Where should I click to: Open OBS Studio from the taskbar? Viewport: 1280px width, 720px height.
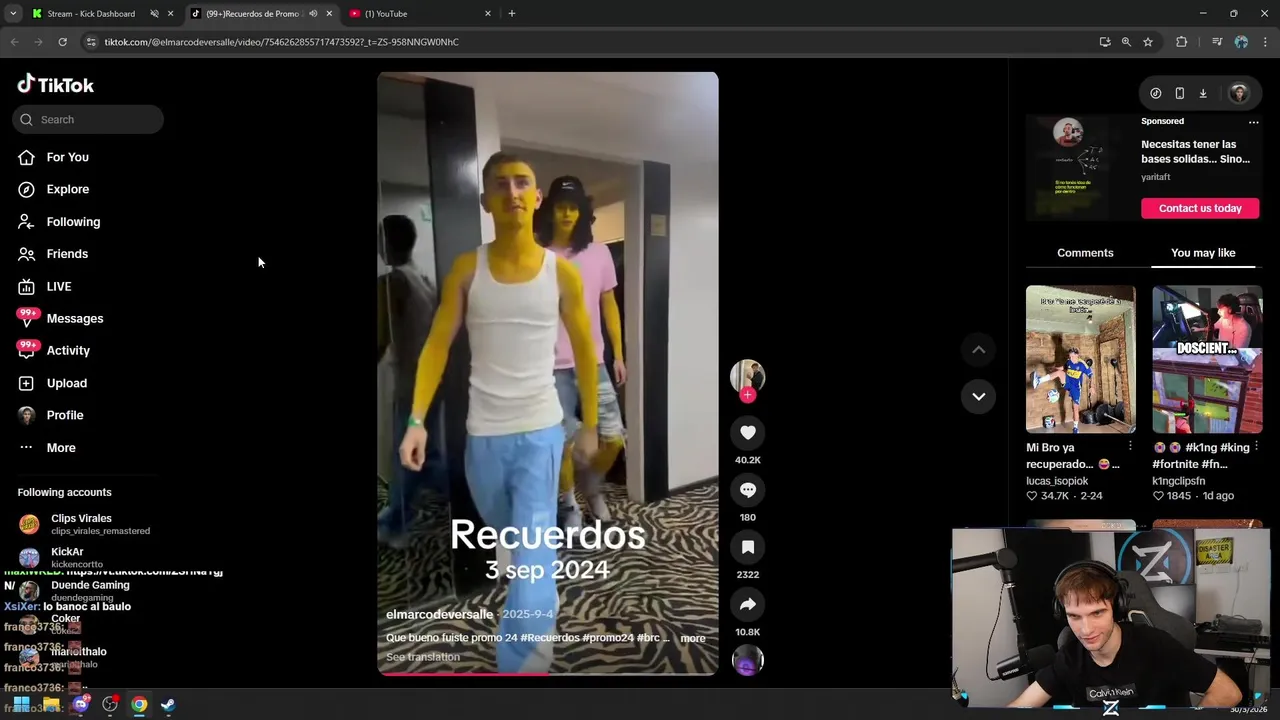(110, 704)
